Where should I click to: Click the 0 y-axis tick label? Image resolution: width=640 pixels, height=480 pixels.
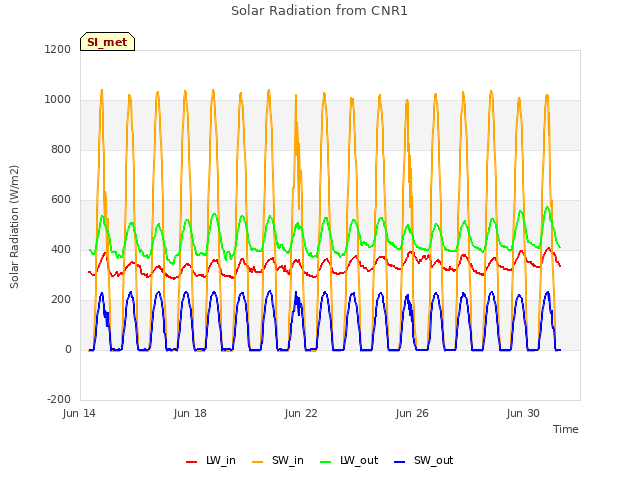point(68,349)
